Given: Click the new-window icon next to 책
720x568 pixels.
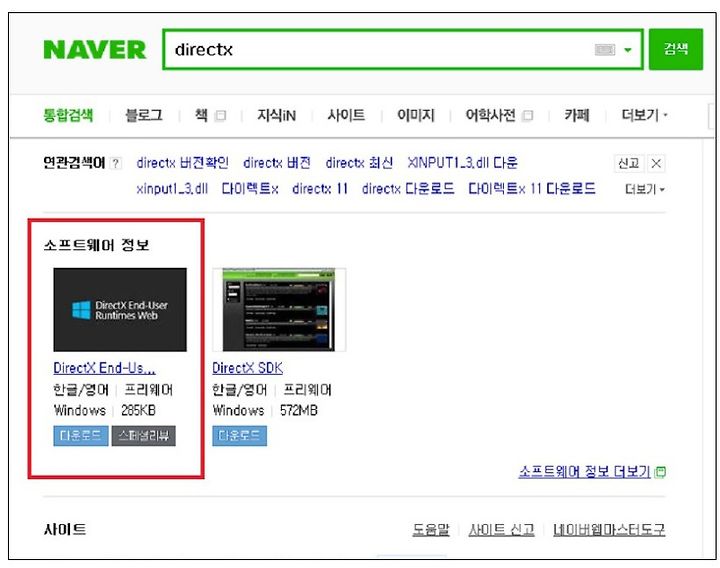Looking at the screenshot, I should 221,115.
